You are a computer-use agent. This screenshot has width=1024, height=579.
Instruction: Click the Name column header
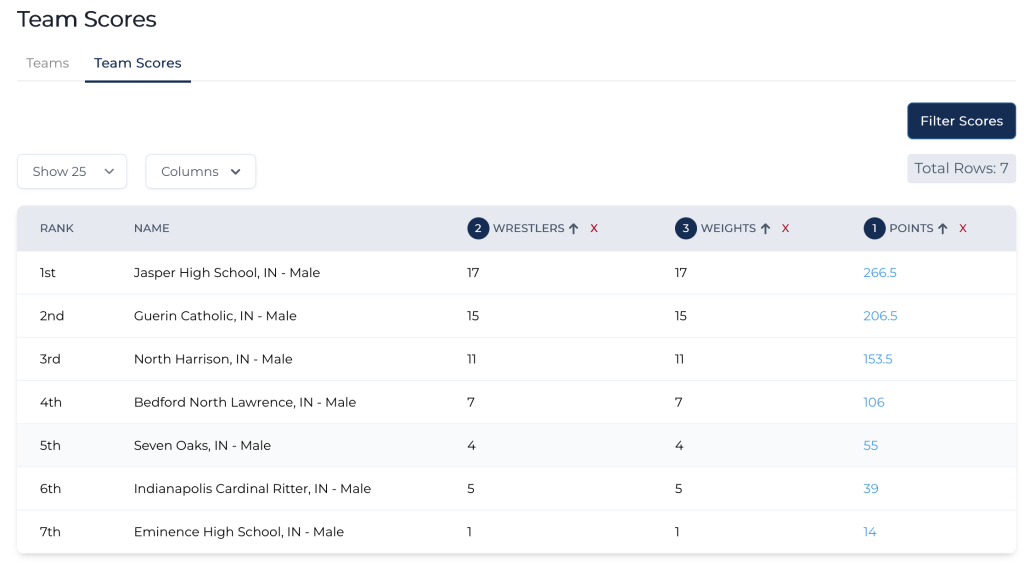pos(152,229)
